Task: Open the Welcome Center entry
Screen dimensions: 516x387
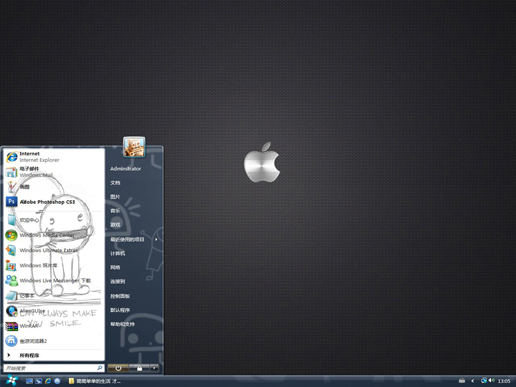Action: 54,220
